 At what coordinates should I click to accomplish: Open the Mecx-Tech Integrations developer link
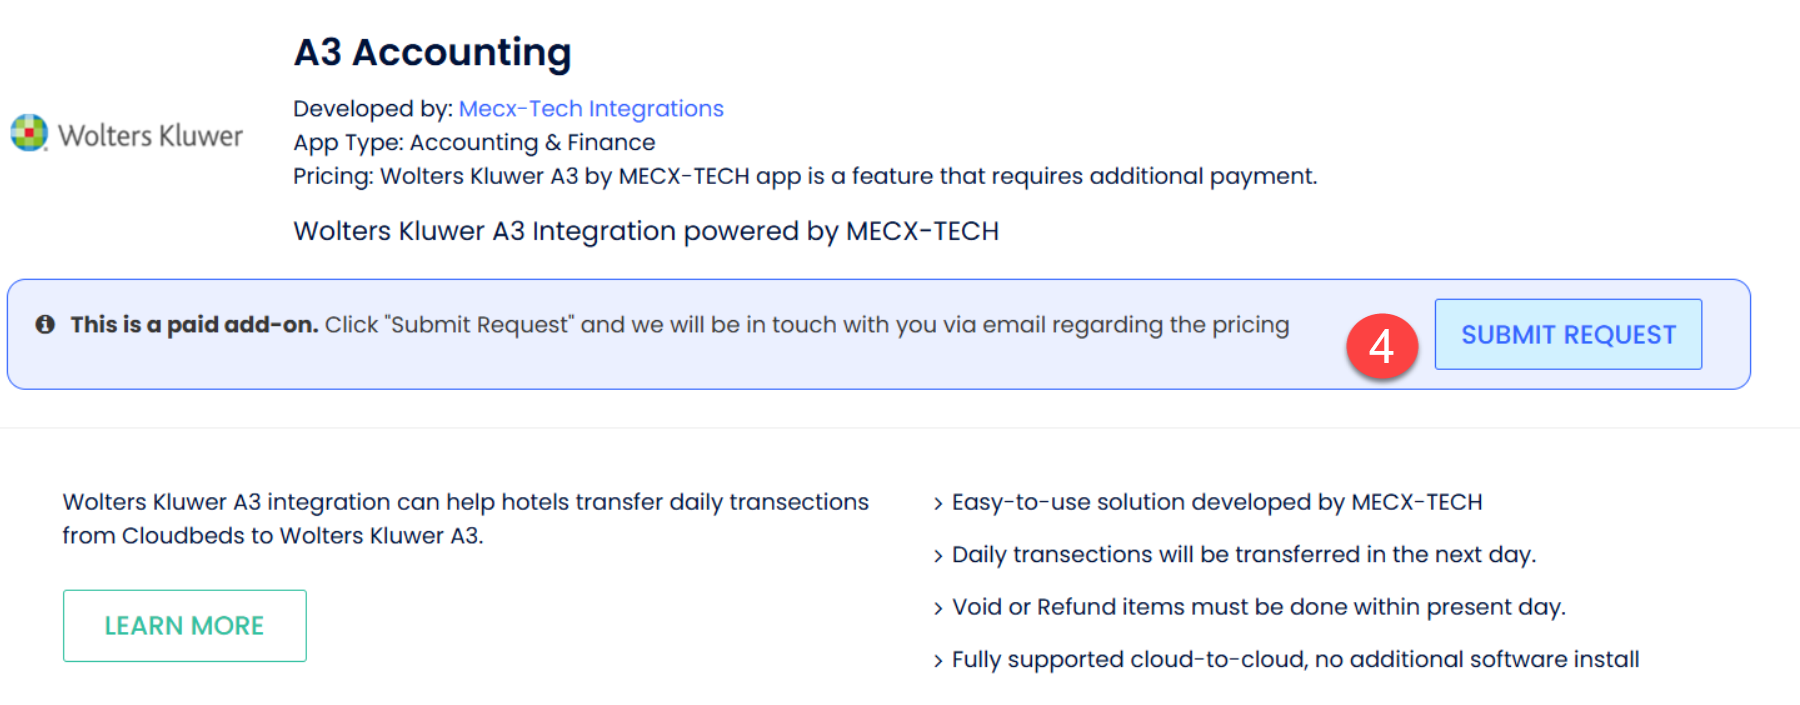pos(591,108)
